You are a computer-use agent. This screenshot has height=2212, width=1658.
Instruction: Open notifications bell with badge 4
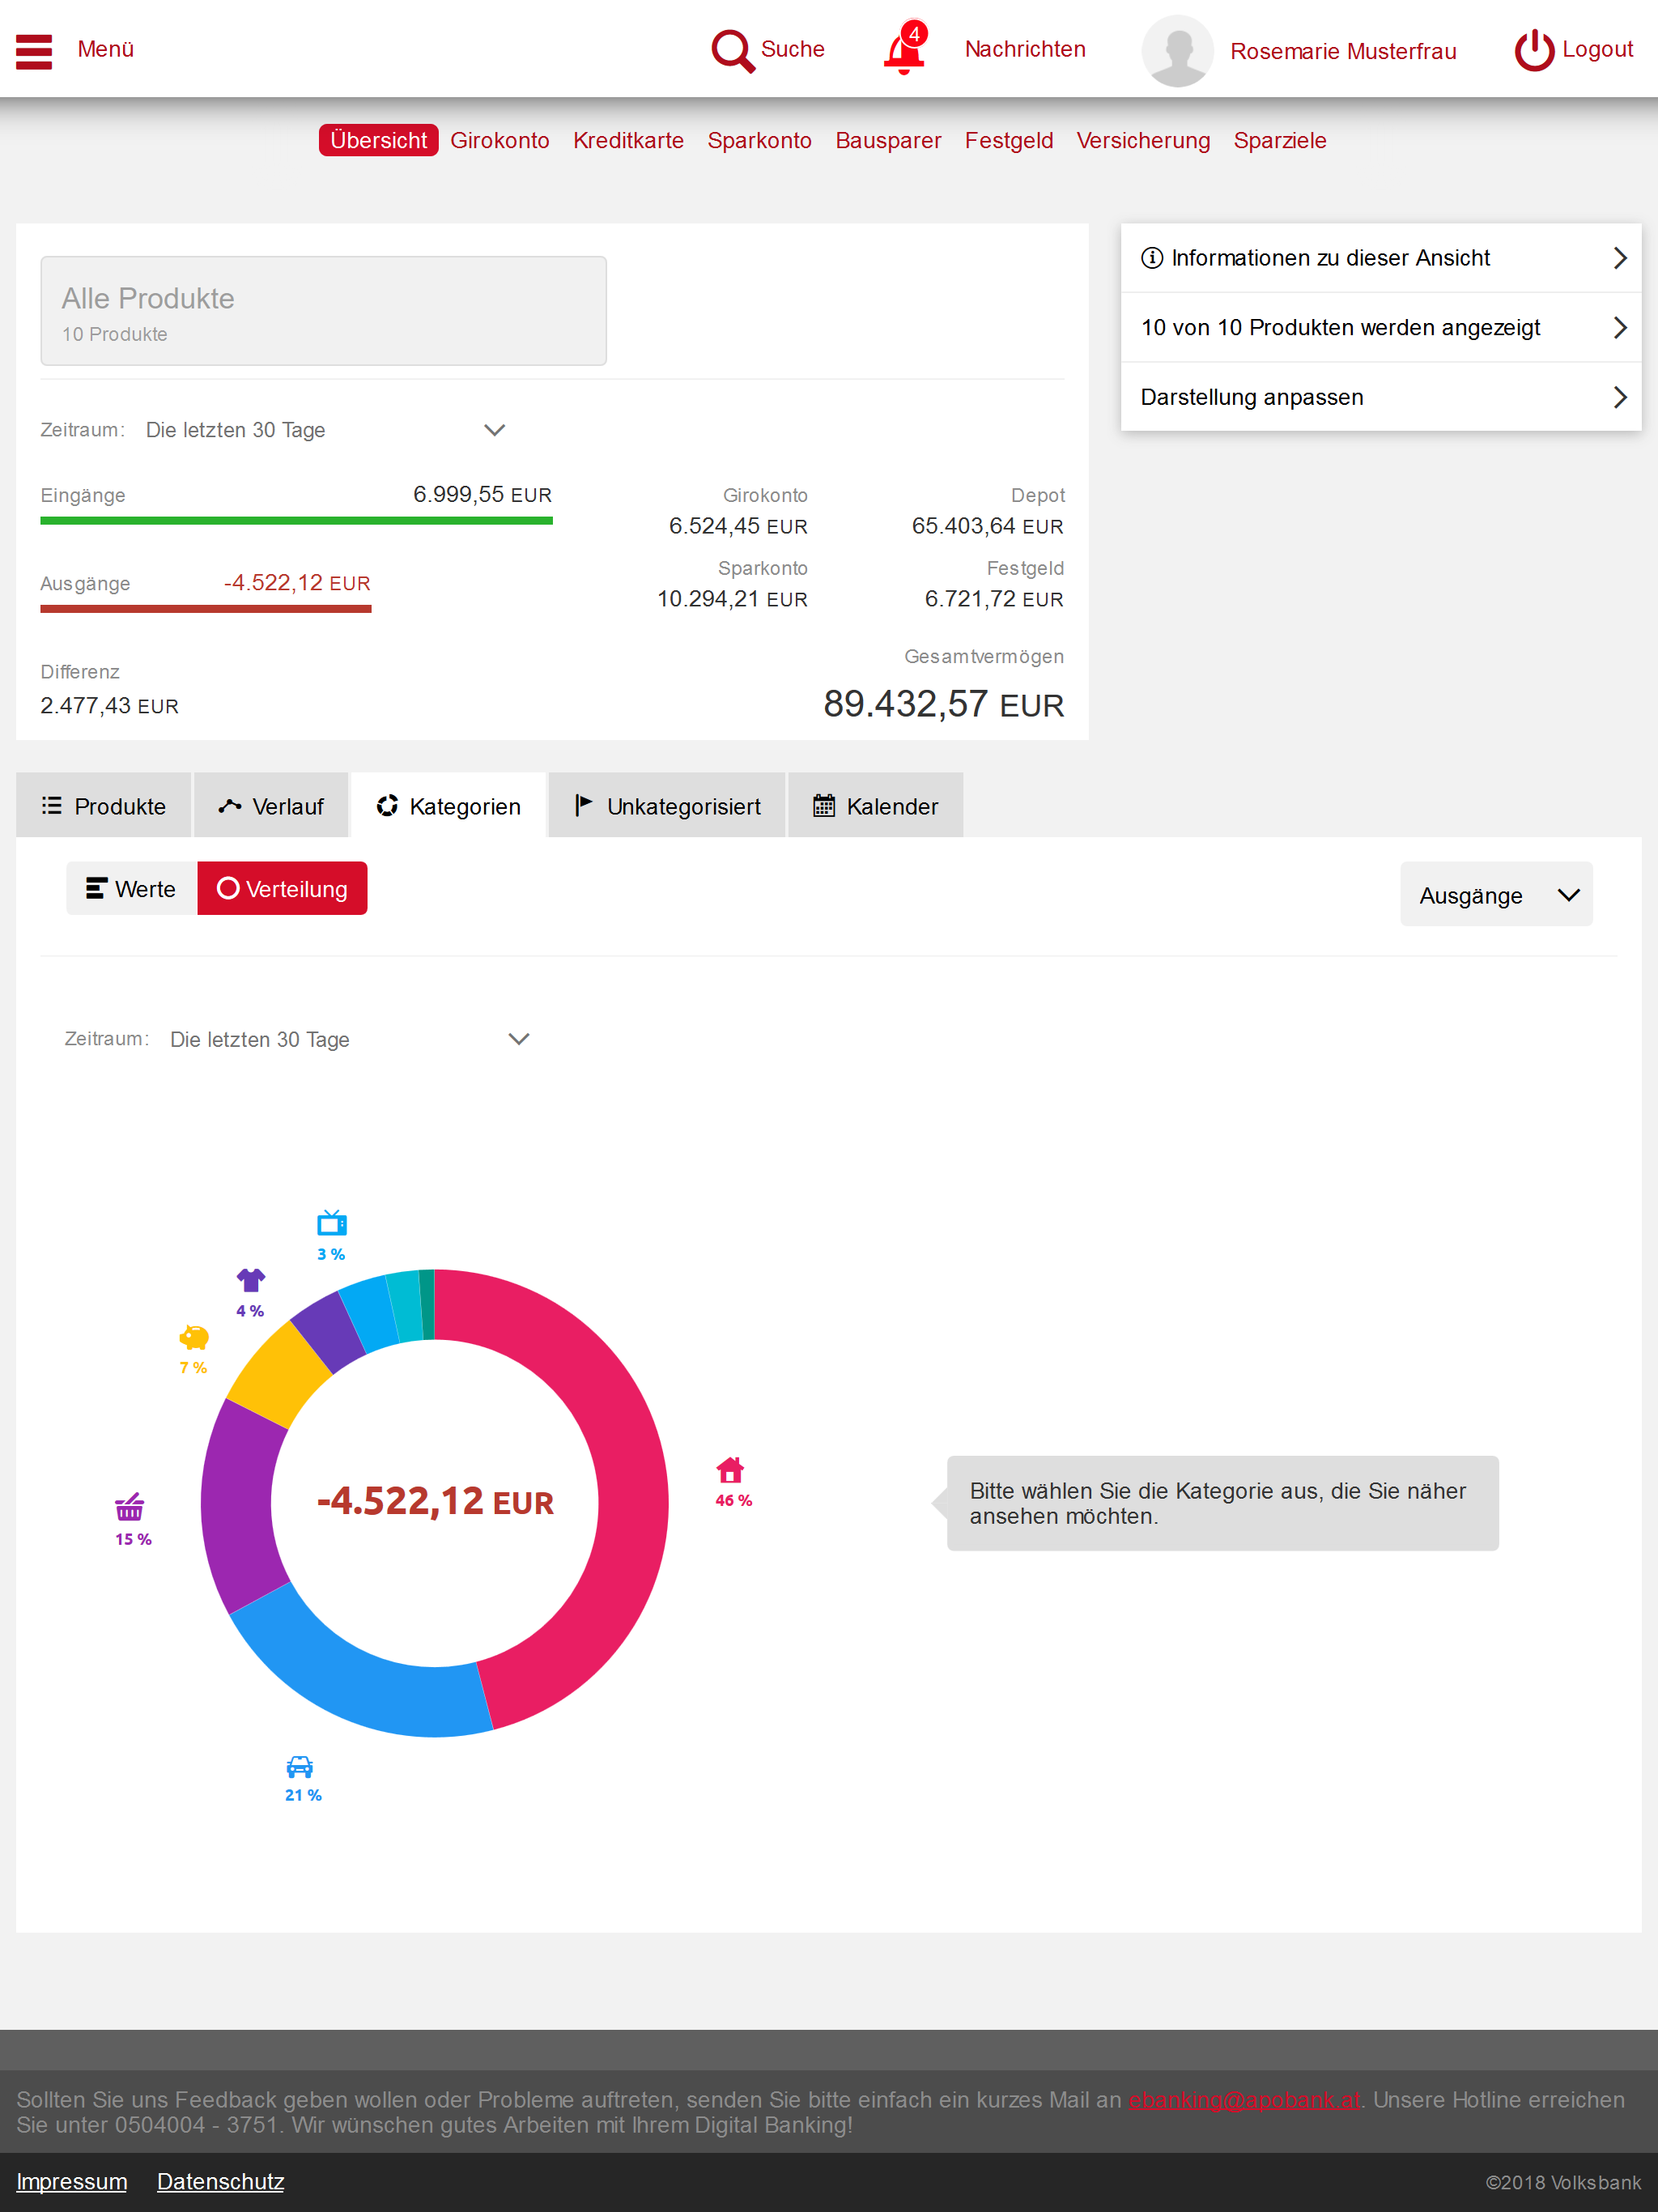pyautogui.click(x=906, y=48)
